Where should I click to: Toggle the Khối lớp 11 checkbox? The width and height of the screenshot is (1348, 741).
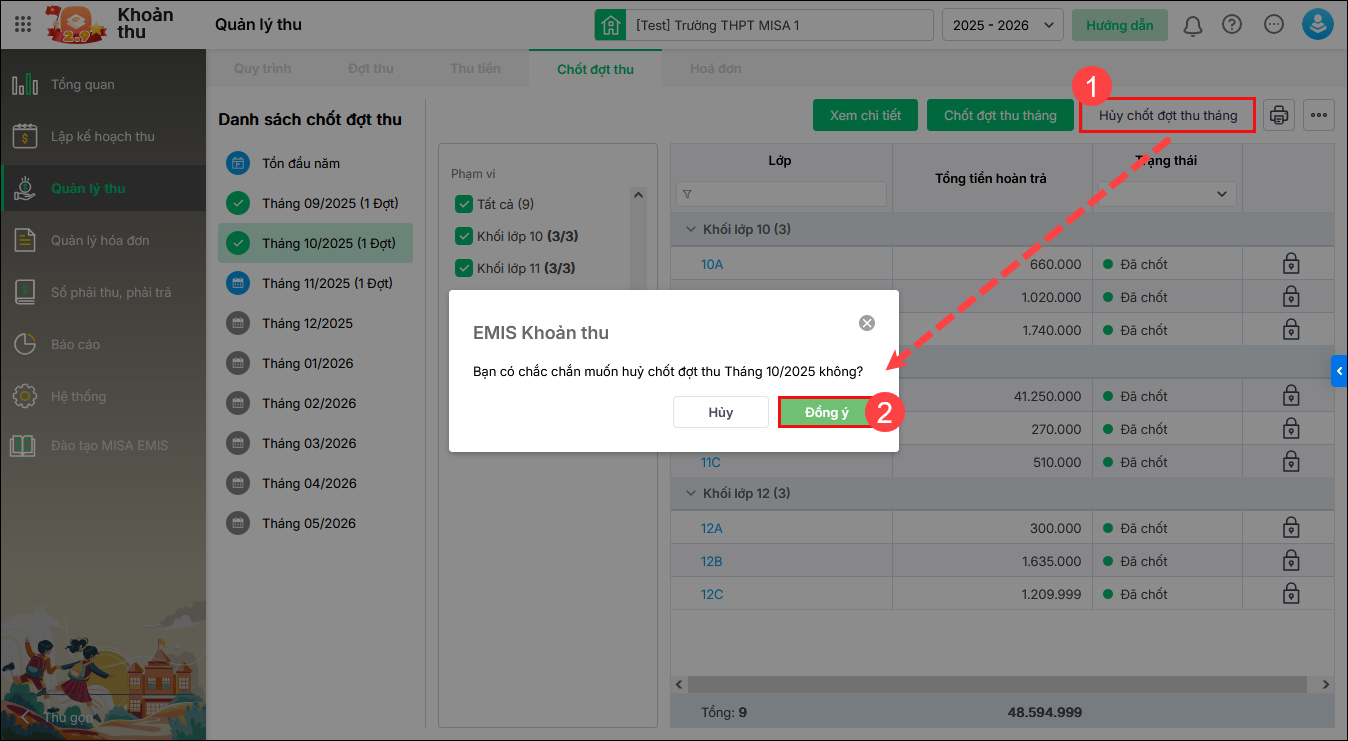click(x=464, y=268)
